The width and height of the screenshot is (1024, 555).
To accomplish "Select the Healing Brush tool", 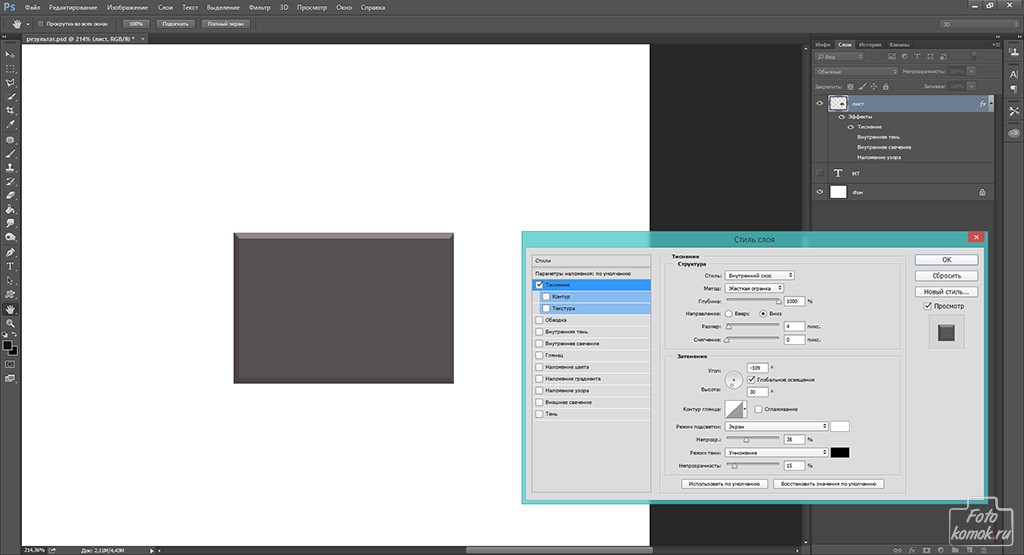I will 10,140.
